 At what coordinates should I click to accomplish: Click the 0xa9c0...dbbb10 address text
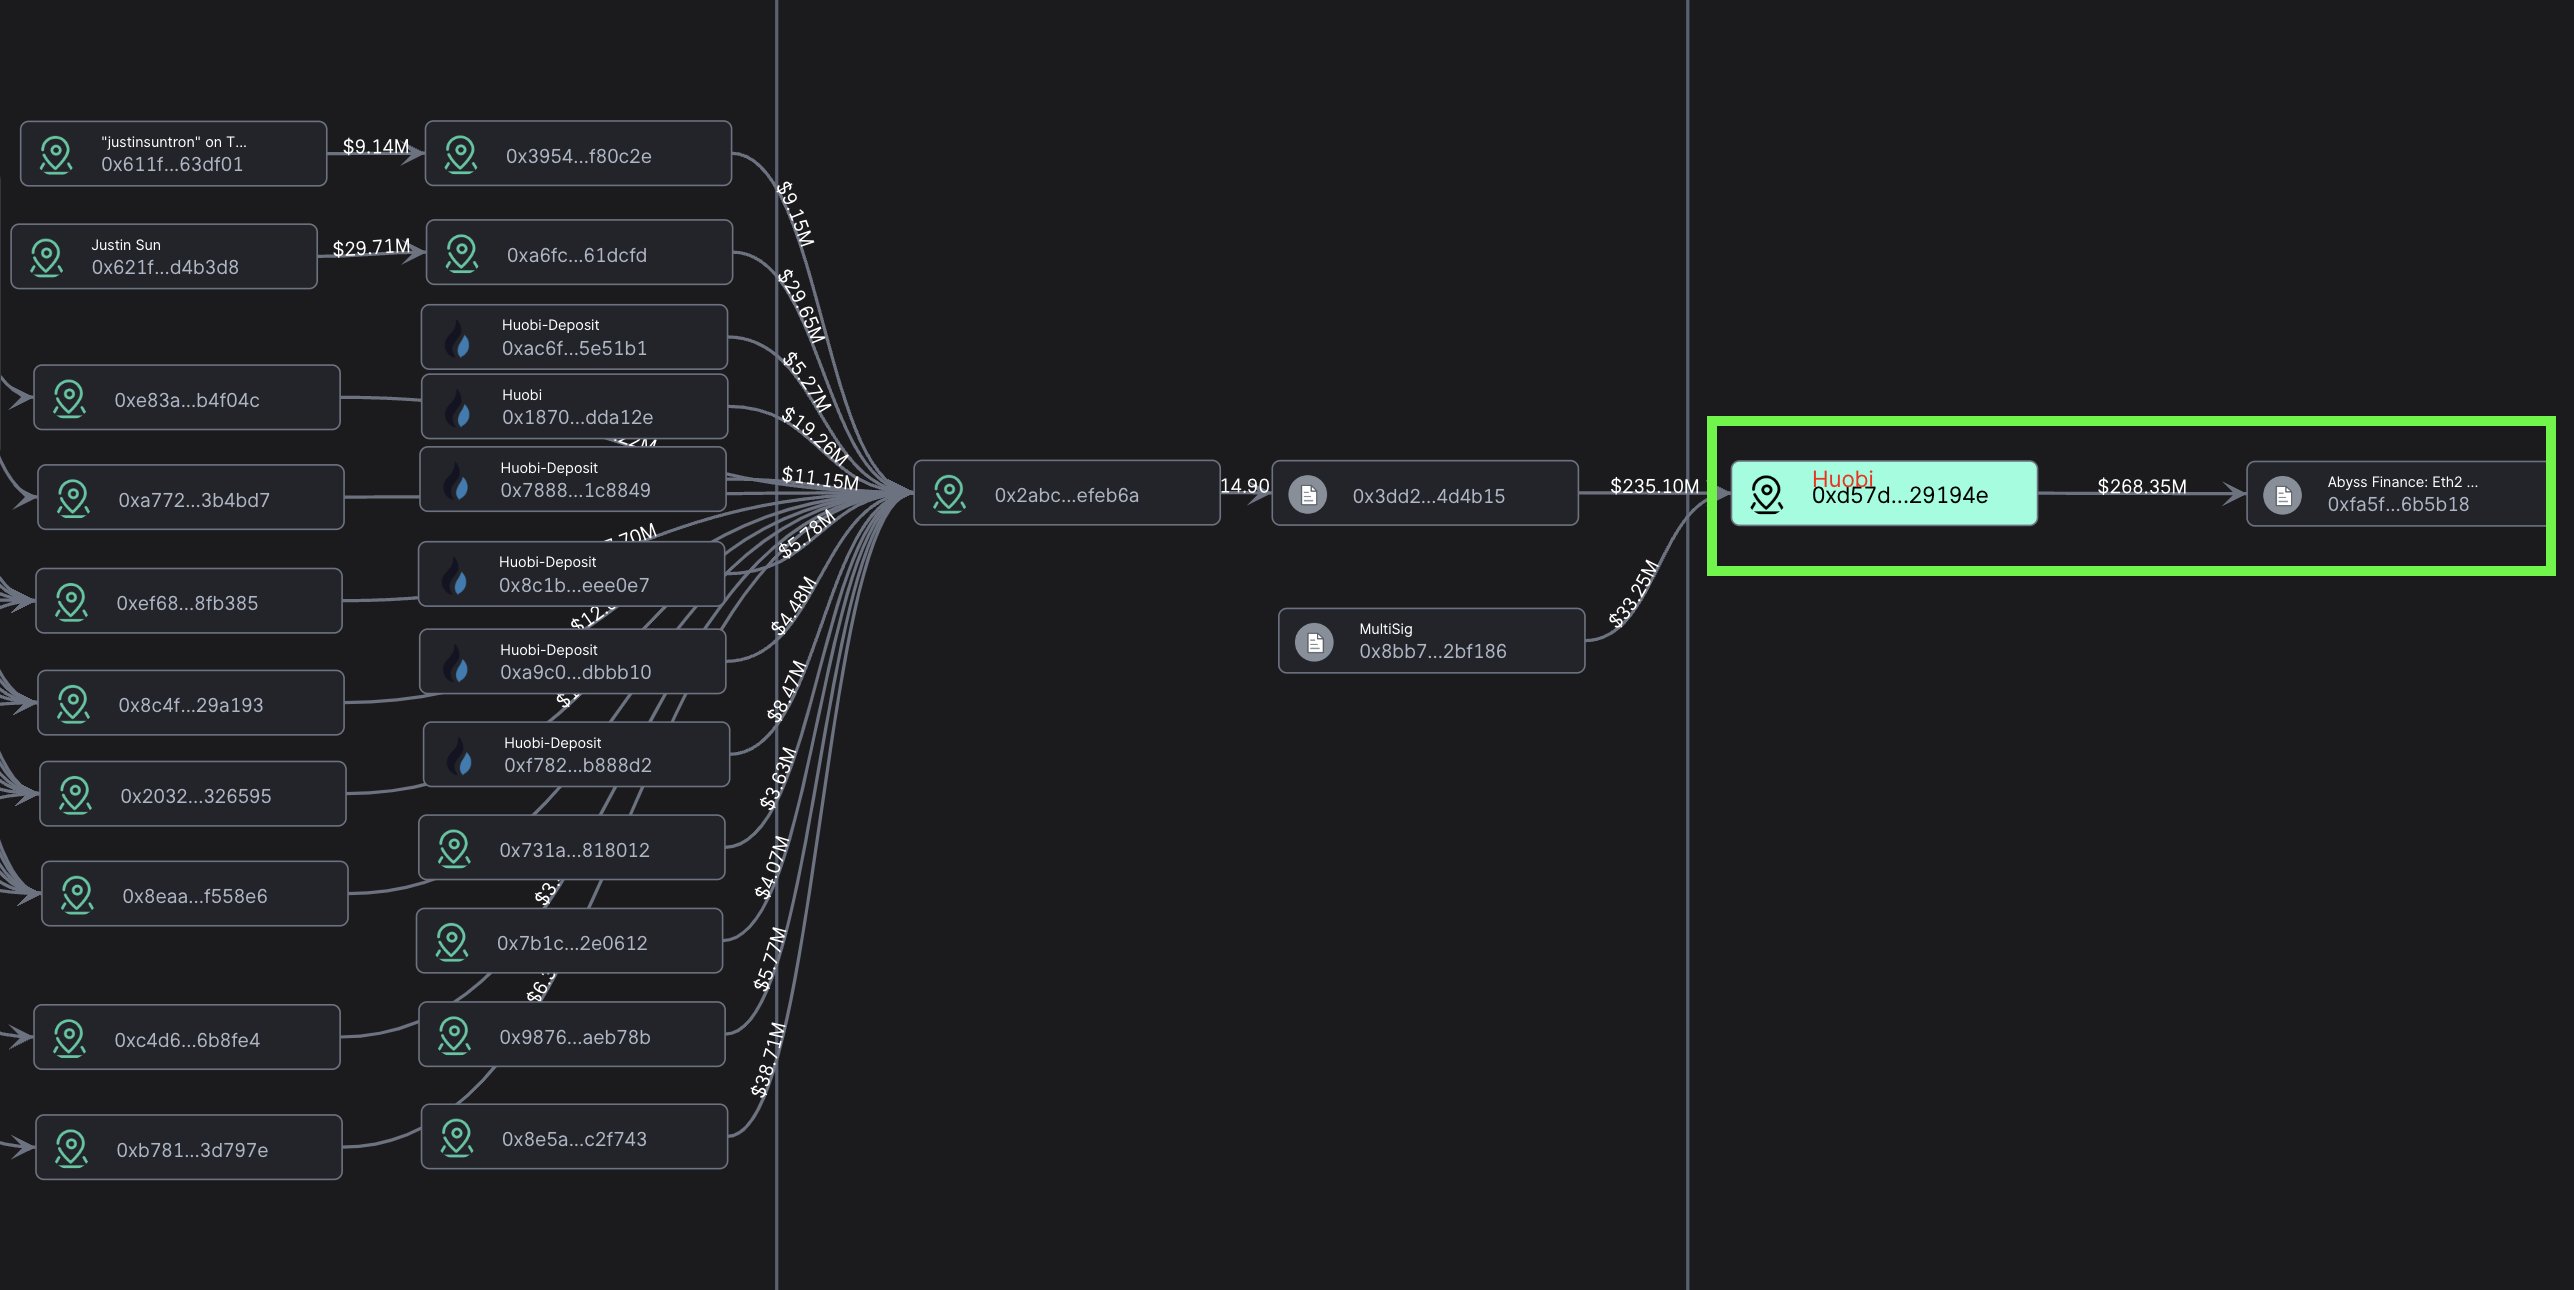(575, 672)
